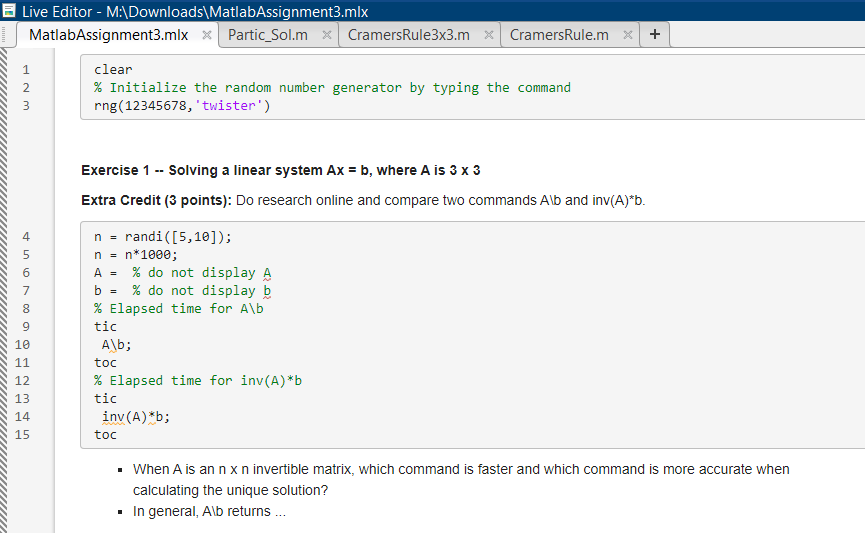Open the CramersRule3x3.m tab
The width and height of the screenshot is (865, 533).
coord(409,35)
